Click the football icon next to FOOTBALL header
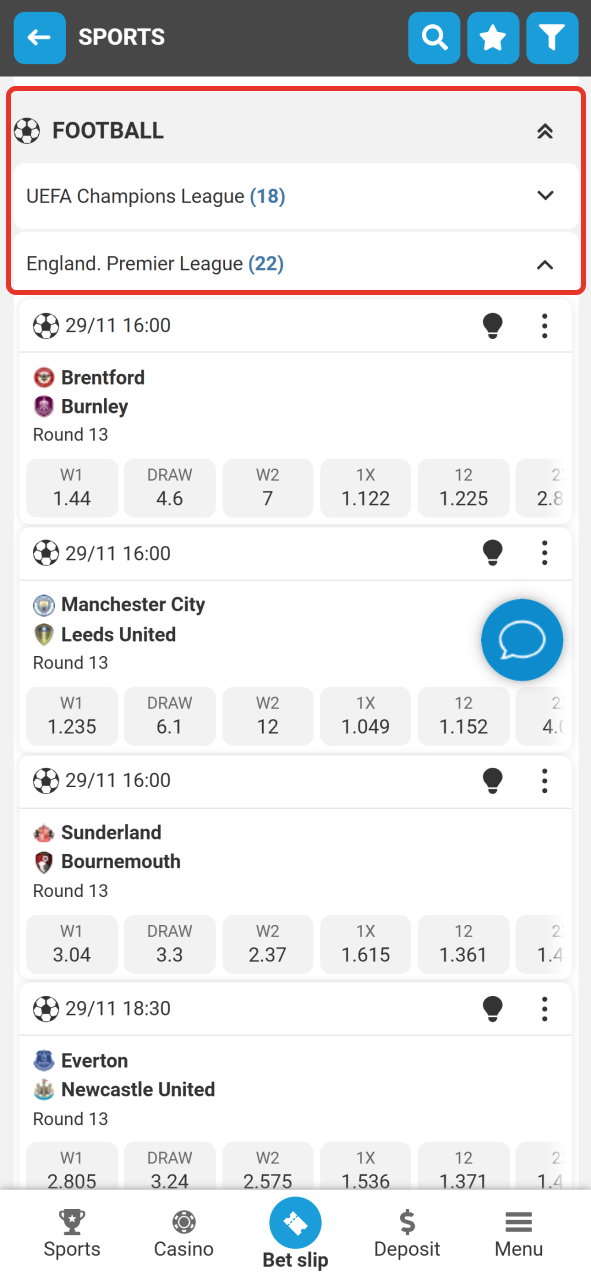The width and height of the screenshot is (591, 1280). click(x=27, y=130)
